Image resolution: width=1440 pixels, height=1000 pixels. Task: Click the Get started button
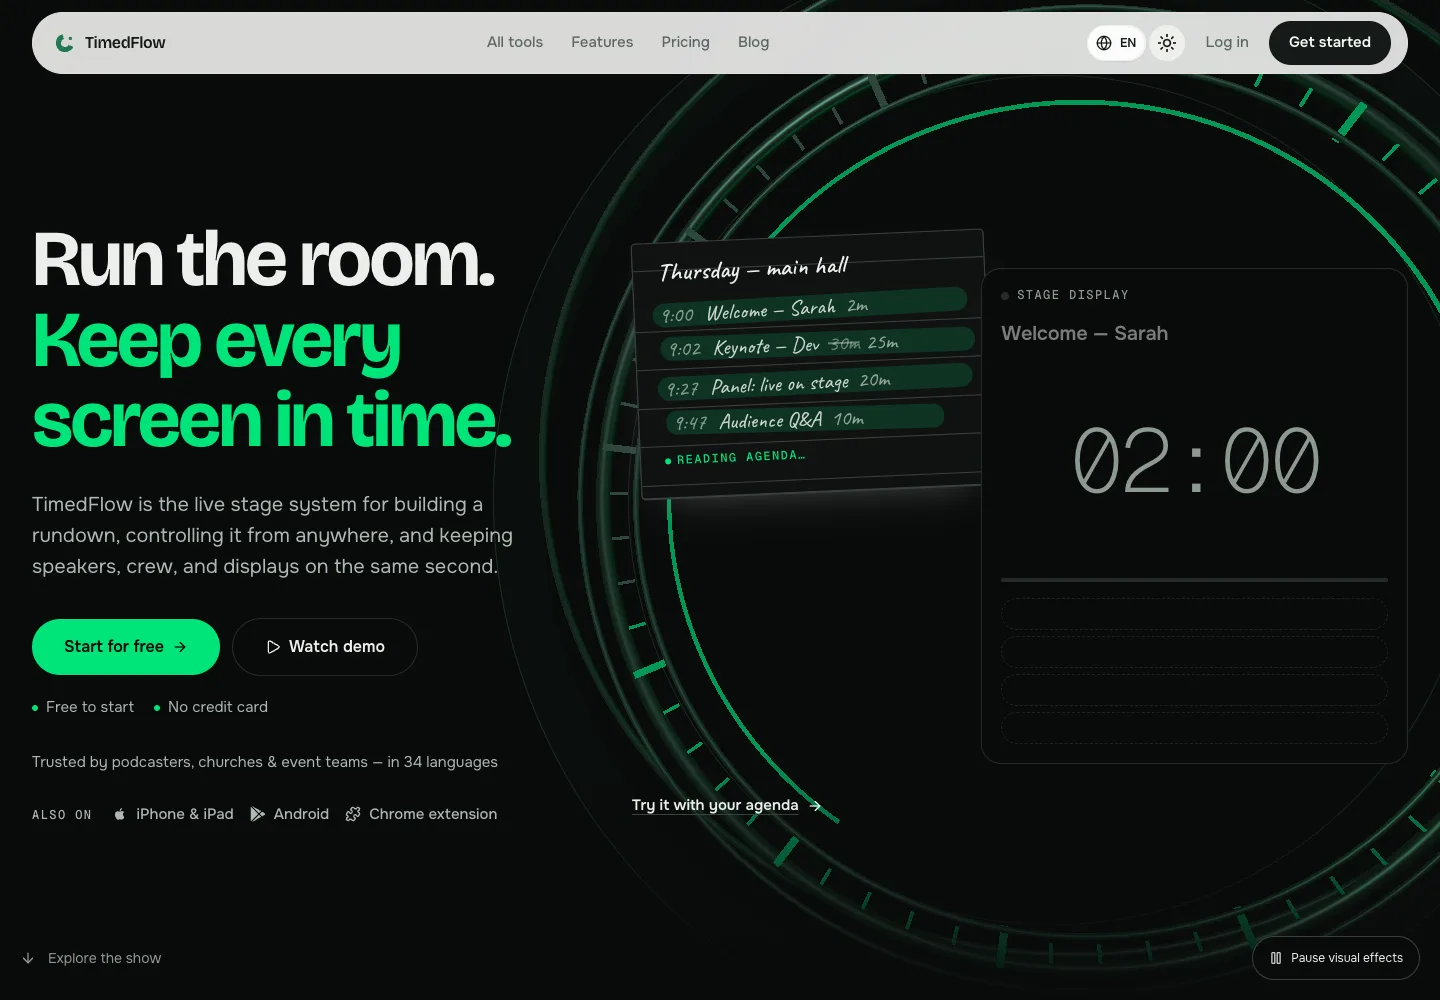(1330, 43)
